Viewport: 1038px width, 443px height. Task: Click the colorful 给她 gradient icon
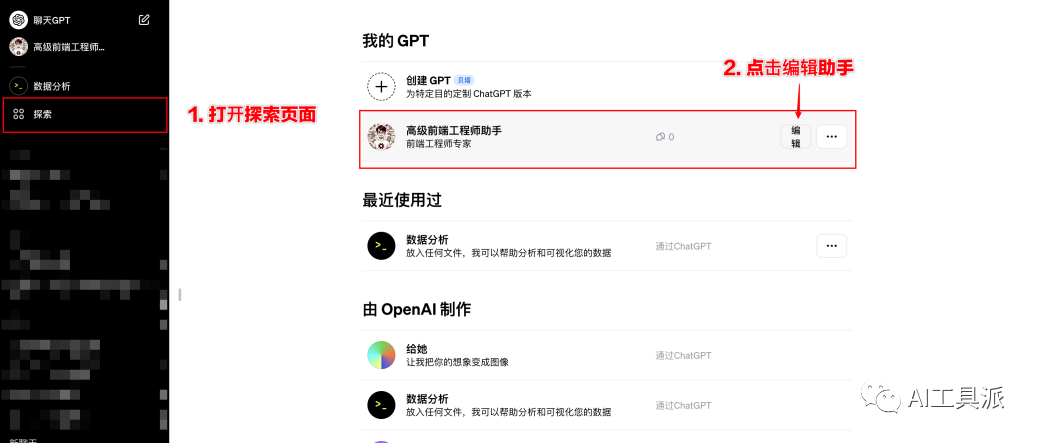tap(381, 355)
